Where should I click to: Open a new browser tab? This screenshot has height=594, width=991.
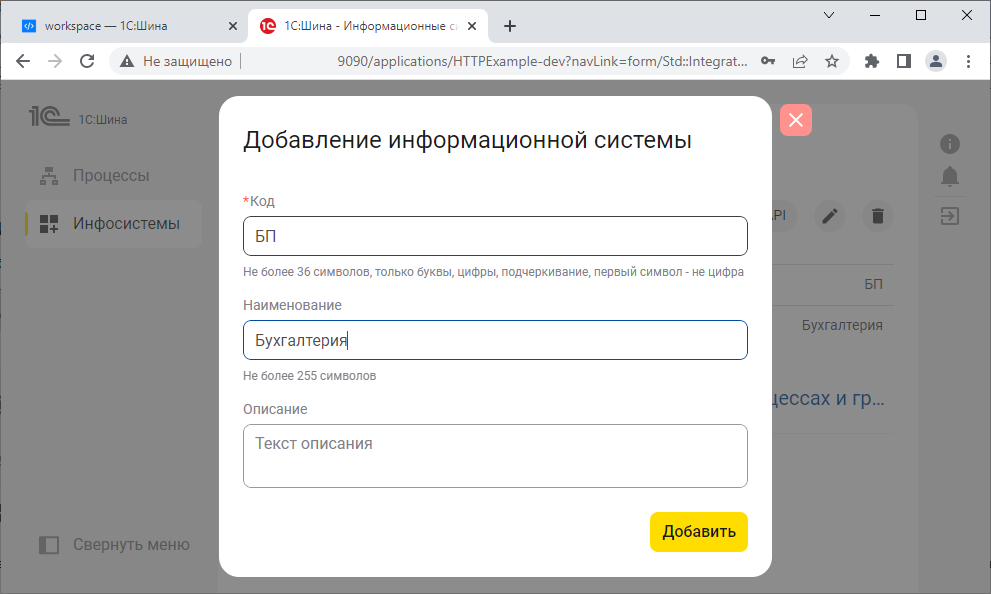[510, 26]
